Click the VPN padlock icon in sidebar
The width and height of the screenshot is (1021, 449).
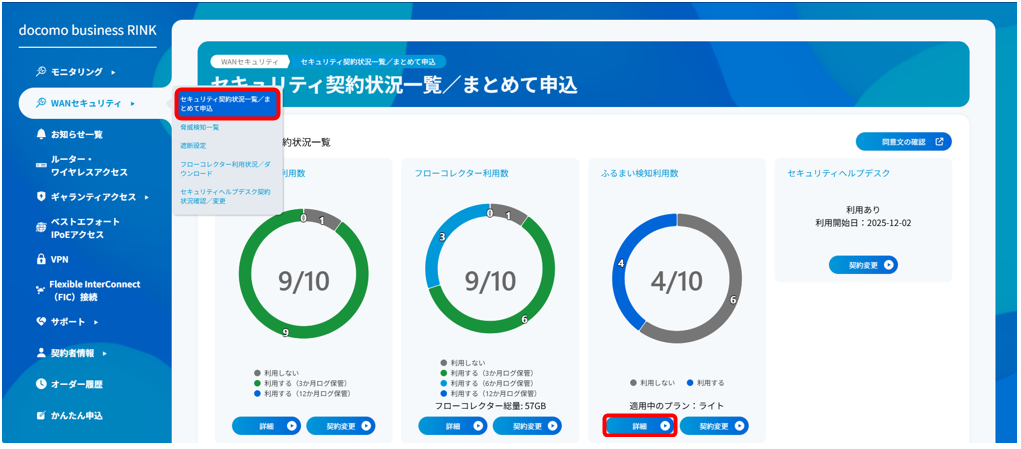(41, 259)
